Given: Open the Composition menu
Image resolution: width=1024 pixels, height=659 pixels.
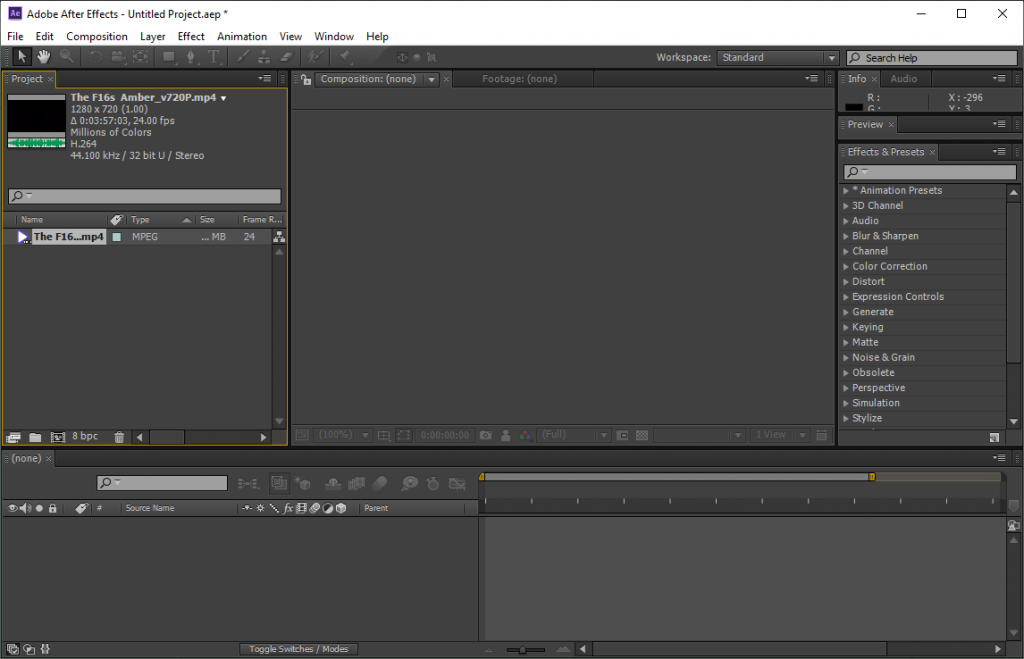Looking at the screenshot, I should pos(97,37).
